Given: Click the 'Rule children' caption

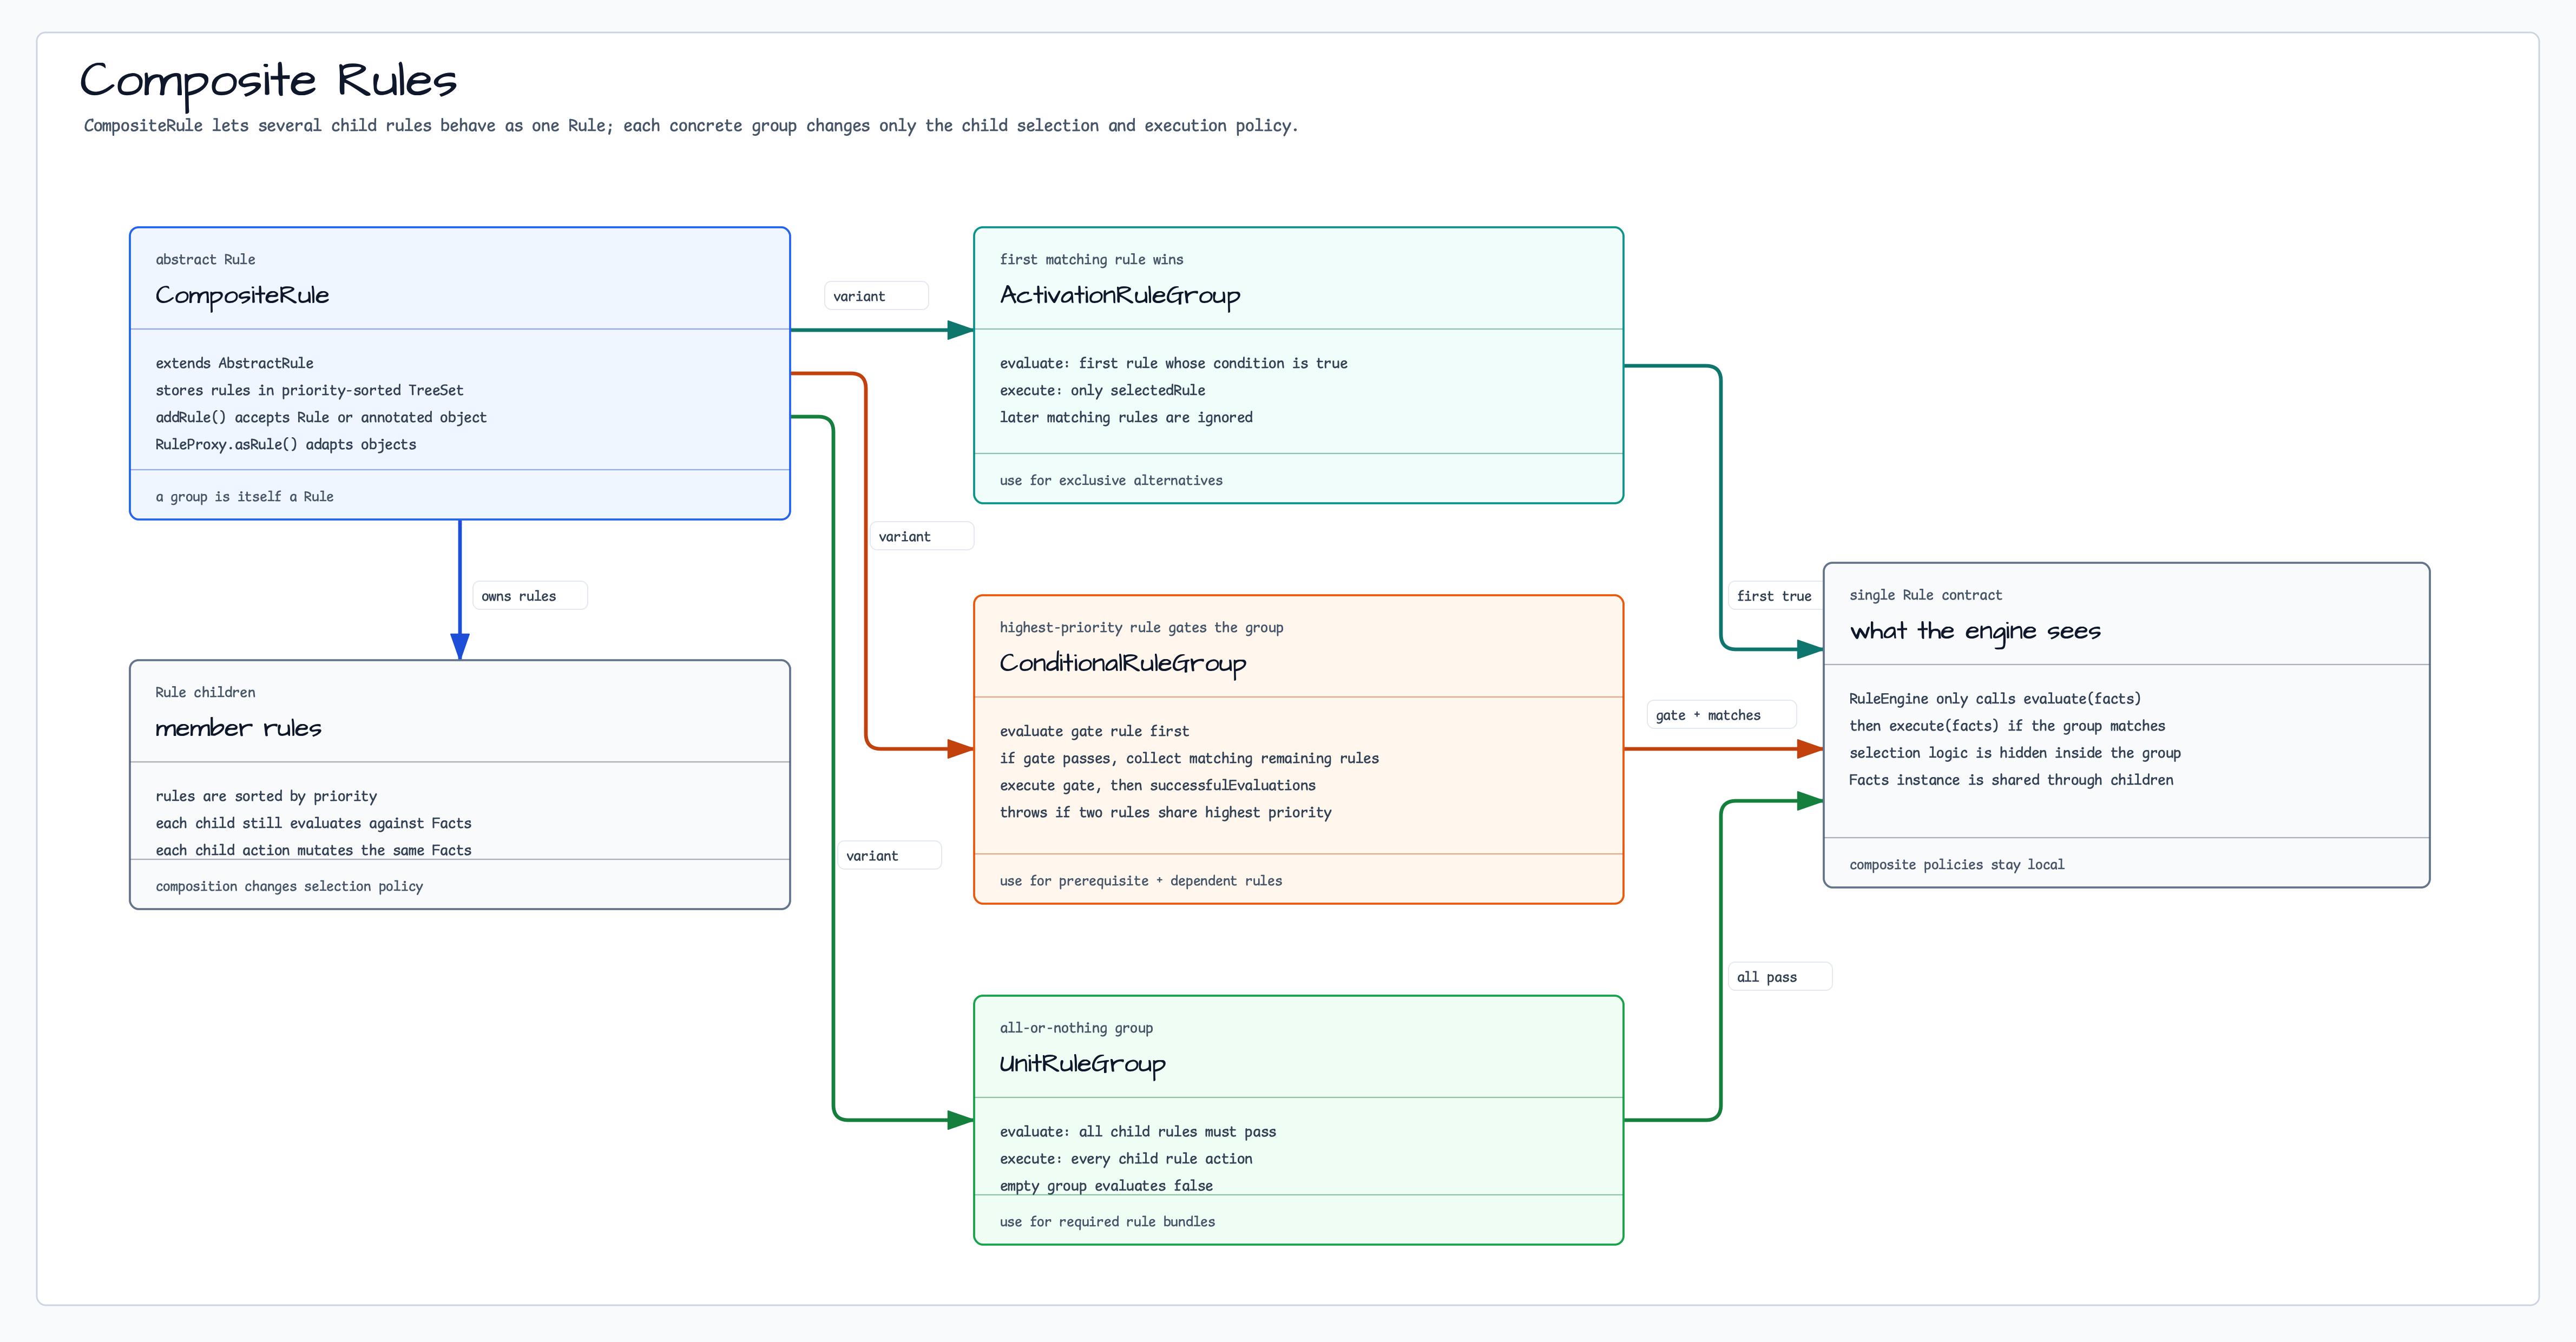Looking at the screenshot, I should tap(205, 692).
